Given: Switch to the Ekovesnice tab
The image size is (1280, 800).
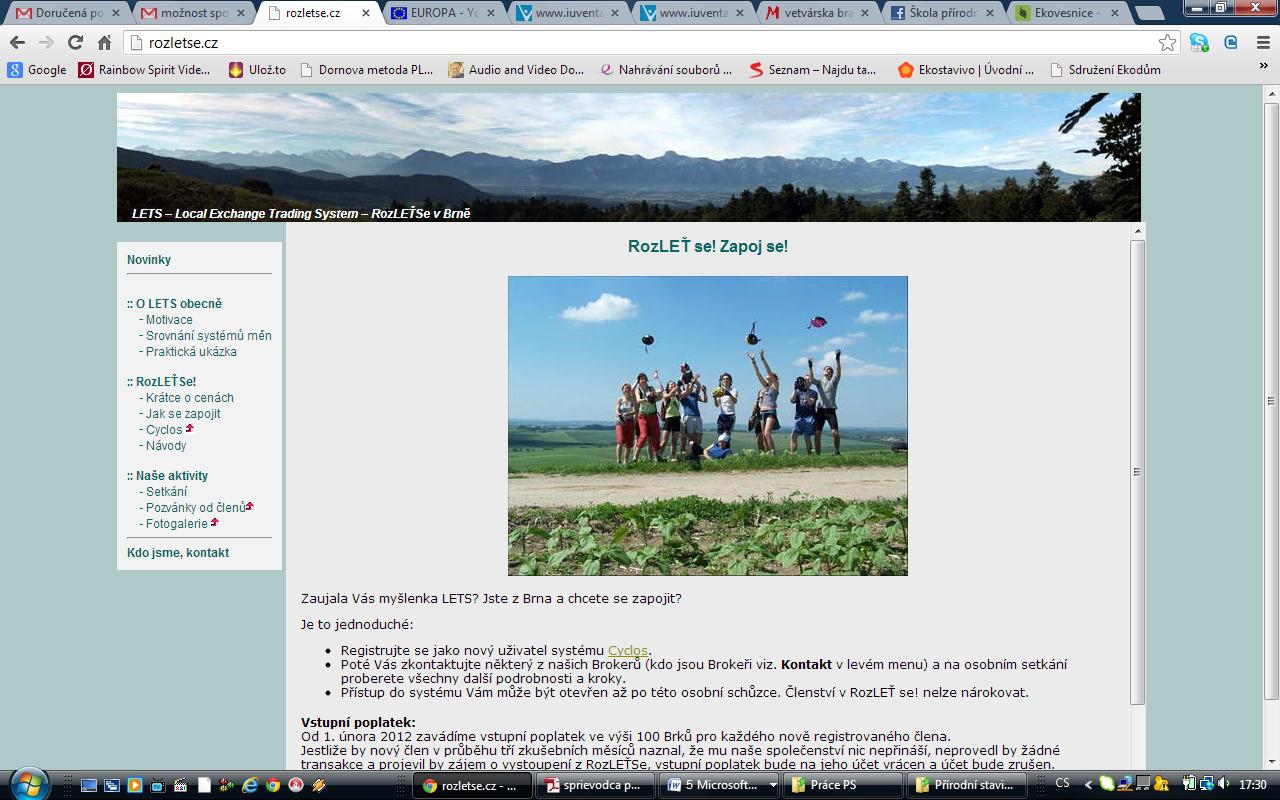Looking at the screenshot, I should pyautogui.click(x=1065, y=14).
